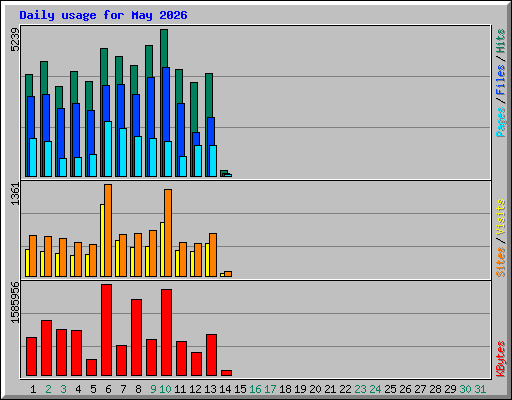Click the orange visits bar for day 6

[x=108, y=230]
